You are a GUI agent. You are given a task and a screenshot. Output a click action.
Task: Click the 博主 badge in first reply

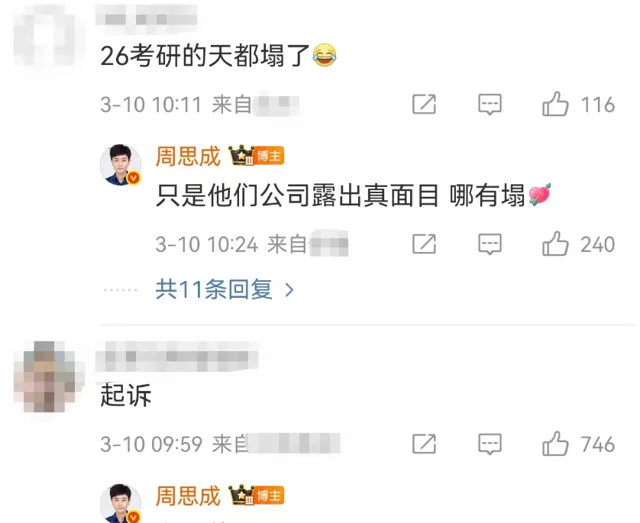(x=269, y=156)
